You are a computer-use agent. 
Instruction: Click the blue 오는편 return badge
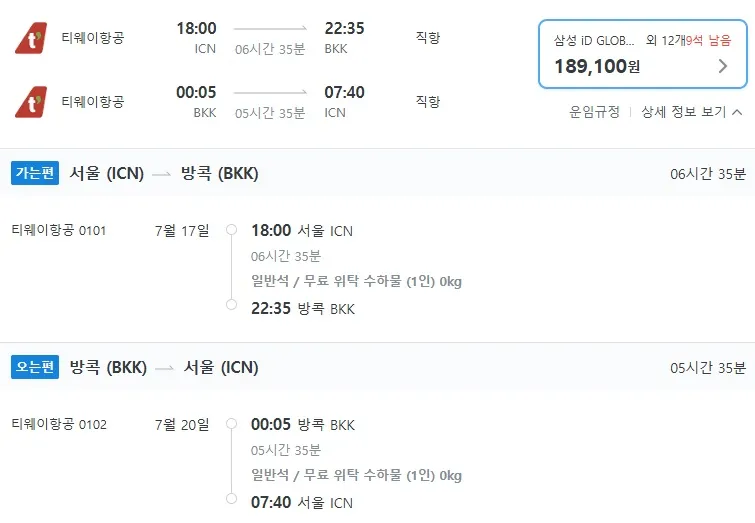[36, 368]
